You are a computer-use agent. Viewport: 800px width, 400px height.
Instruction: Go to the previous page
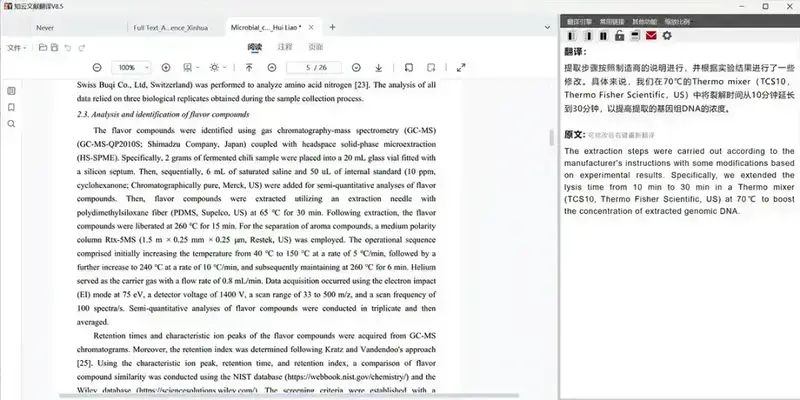tap(272, 67)
